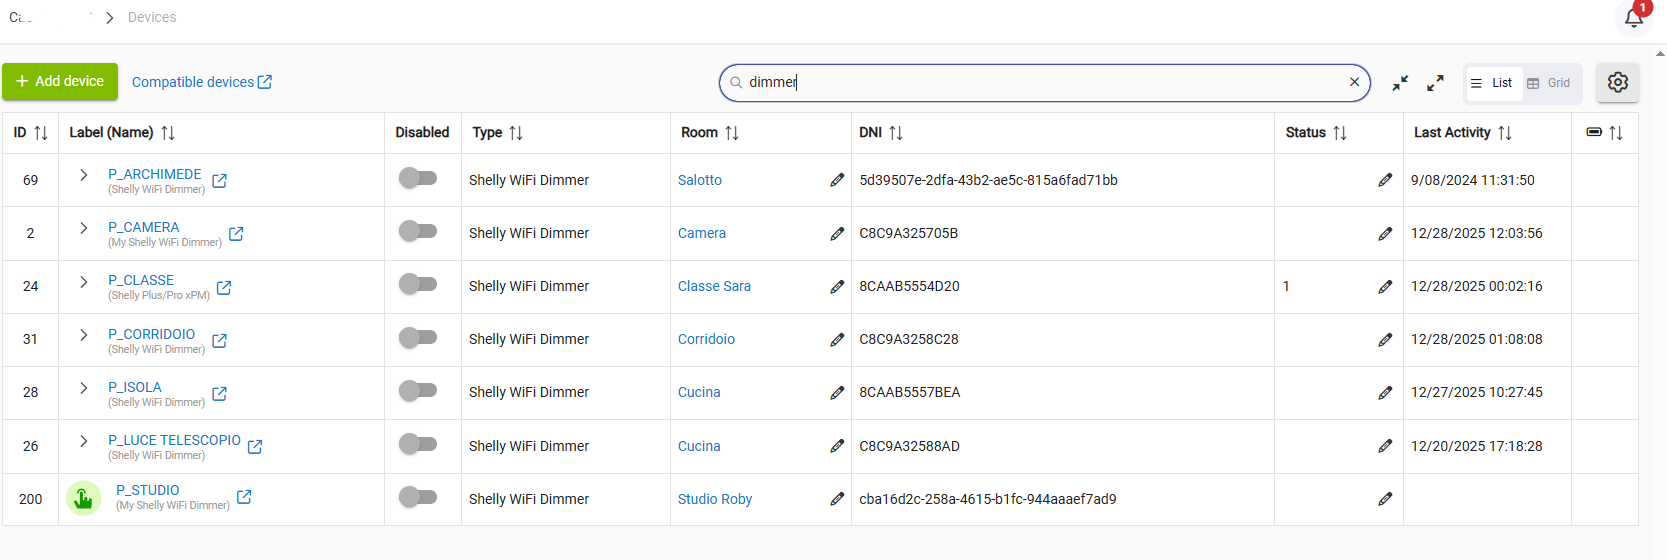Click the Add device button

click(x=60, y=82)
